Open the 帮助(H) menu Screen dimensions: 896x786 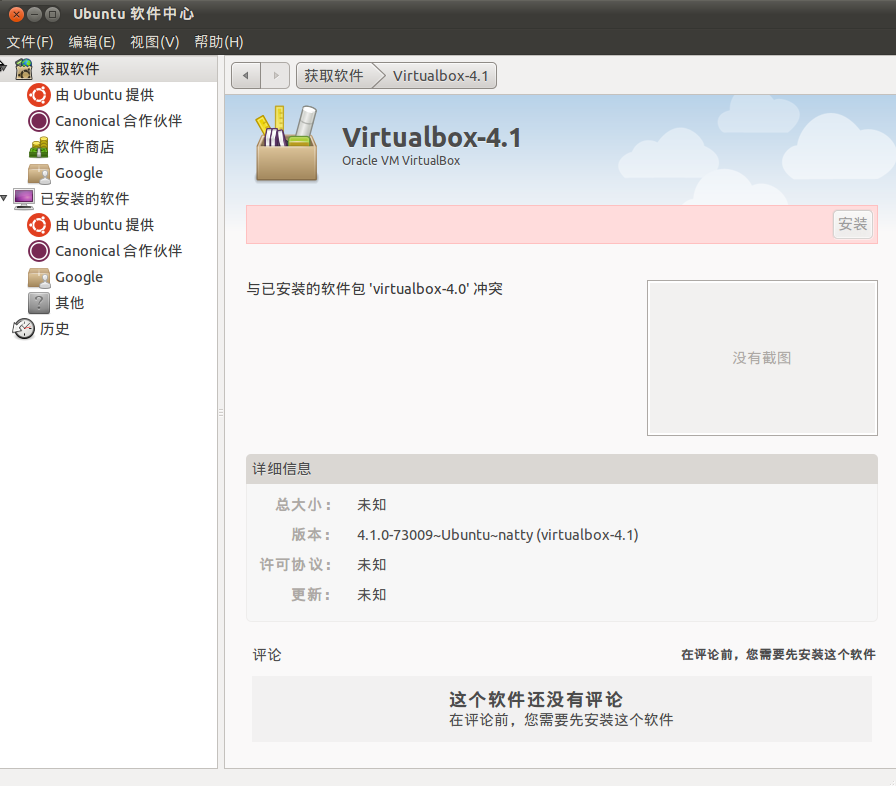pyautogui.click(x=218, y=42)
